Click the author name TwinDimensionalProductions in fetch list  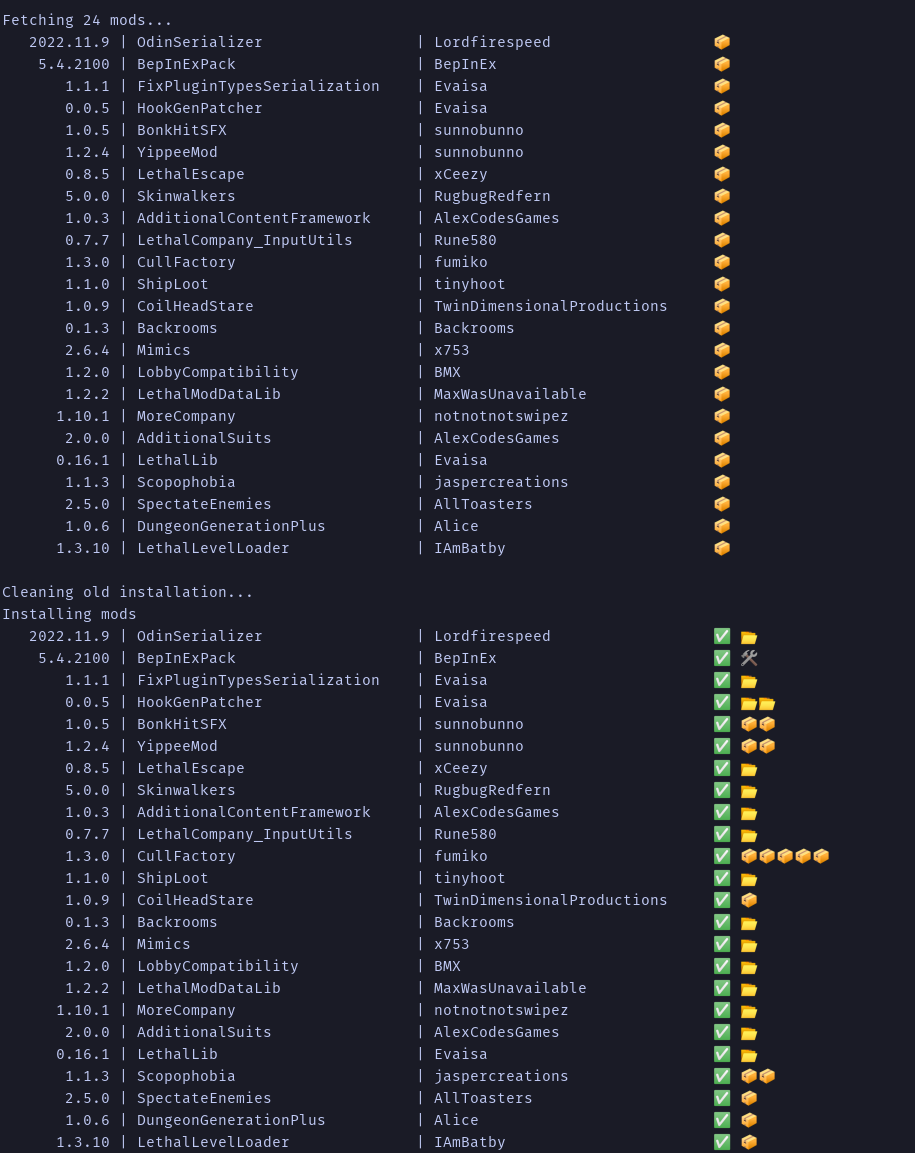point(550,306)
